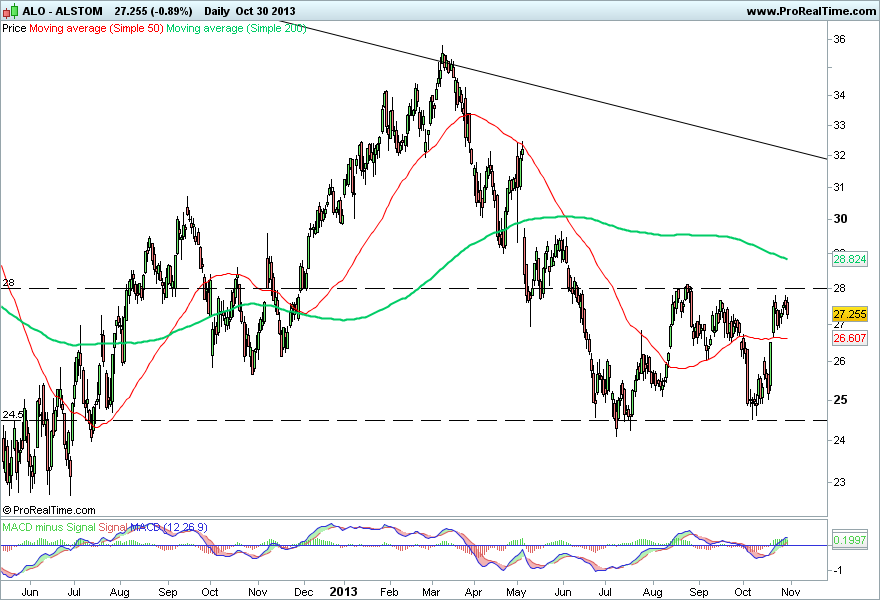Click the 33 price axis label
The height and width of the screenshot is (600, 880).
(840, 125)
